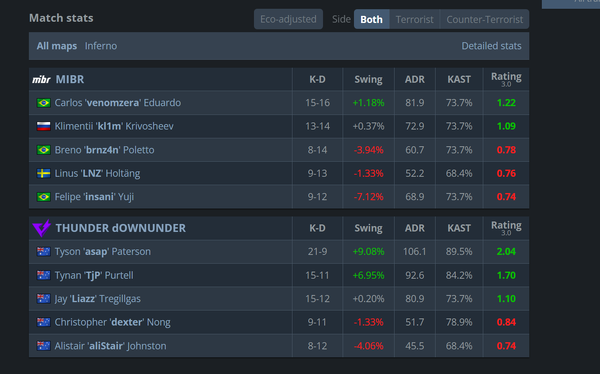This screenshot has height=374, width=600.
Task: Open the Inferno map tab
Action: 101,46
